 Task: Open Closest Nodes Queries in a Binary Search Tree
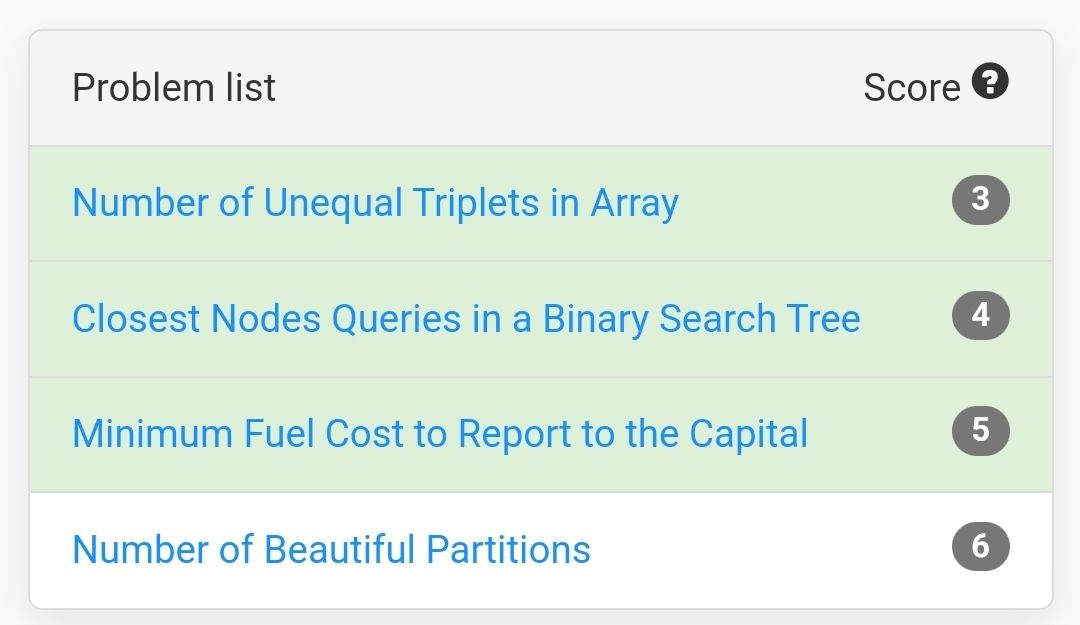click(466, 318)
